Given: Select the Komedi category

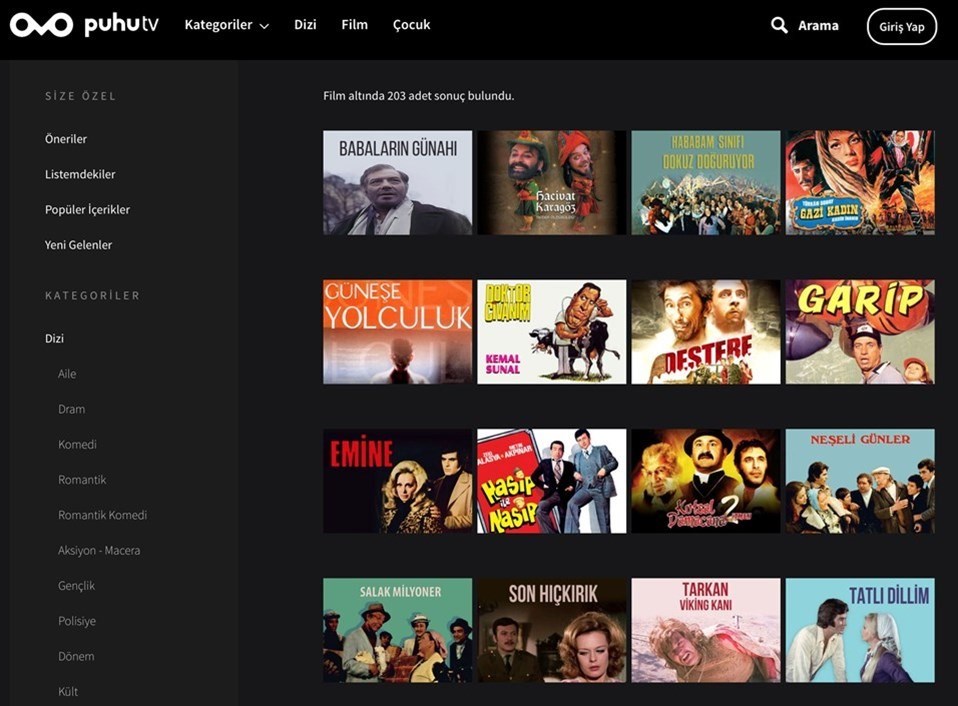Looking at the screenshot, I should coord(77,444).
